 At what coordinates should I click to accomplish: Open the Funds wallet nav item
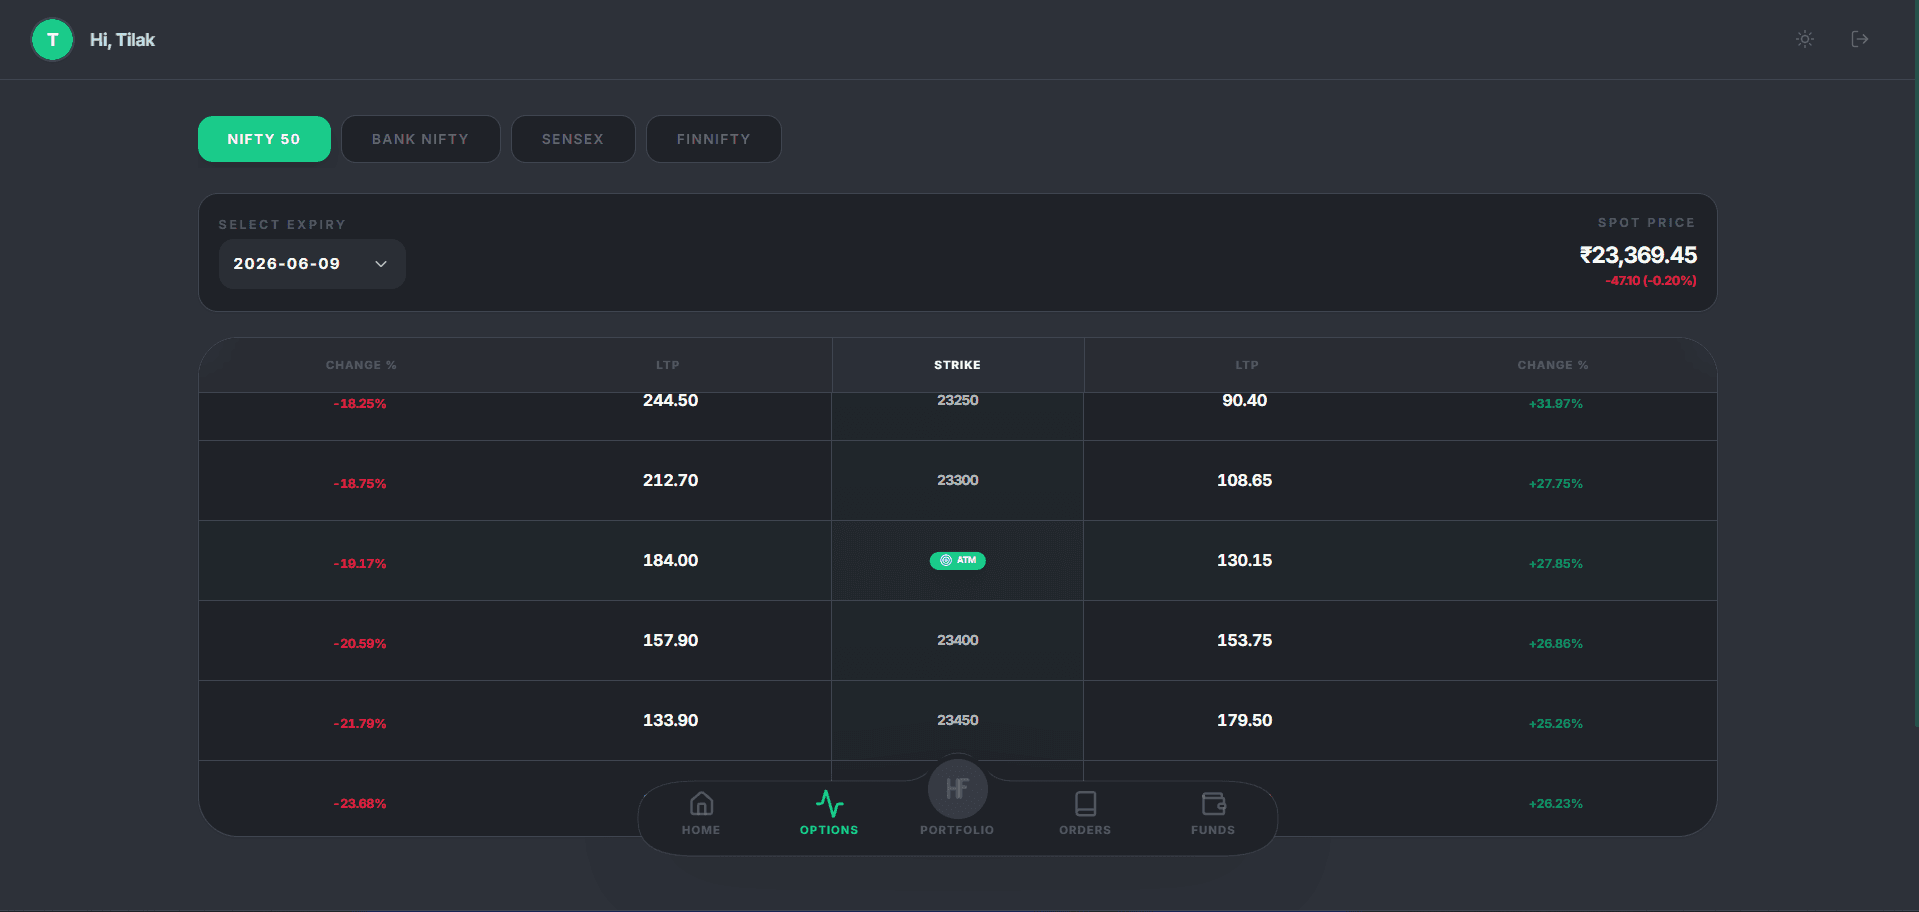coord(1213,814)
